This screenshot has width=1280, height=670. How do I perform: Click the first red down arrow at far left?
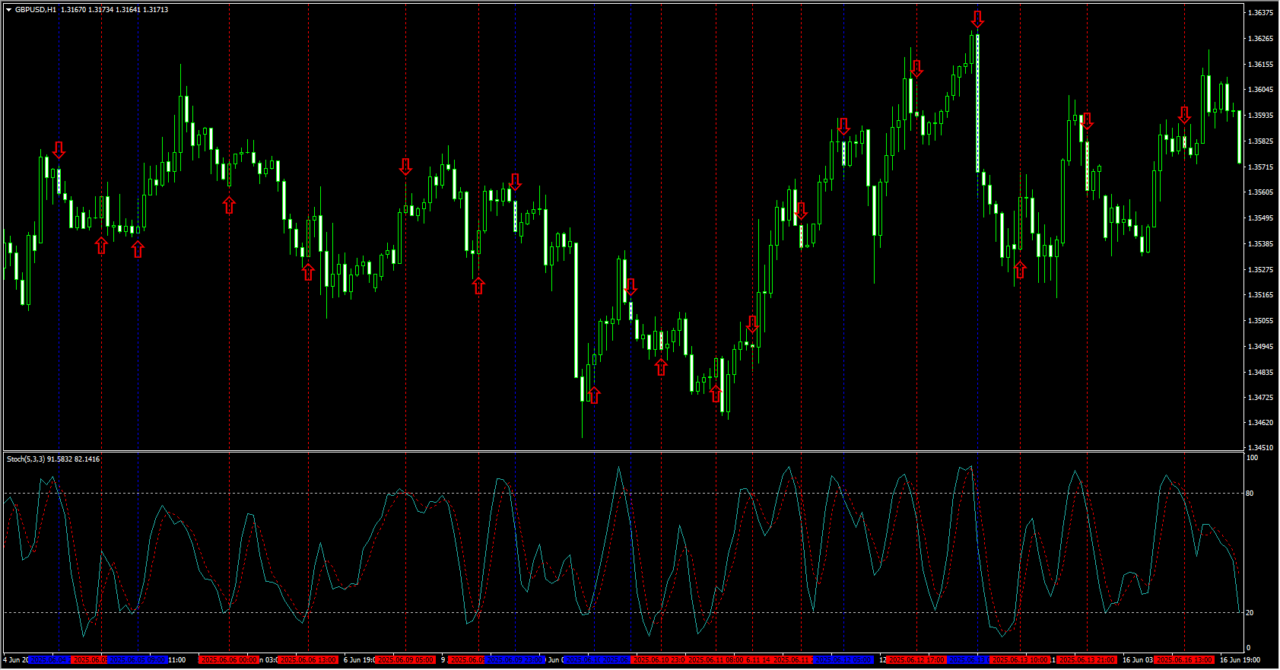(x=59, y=150)
